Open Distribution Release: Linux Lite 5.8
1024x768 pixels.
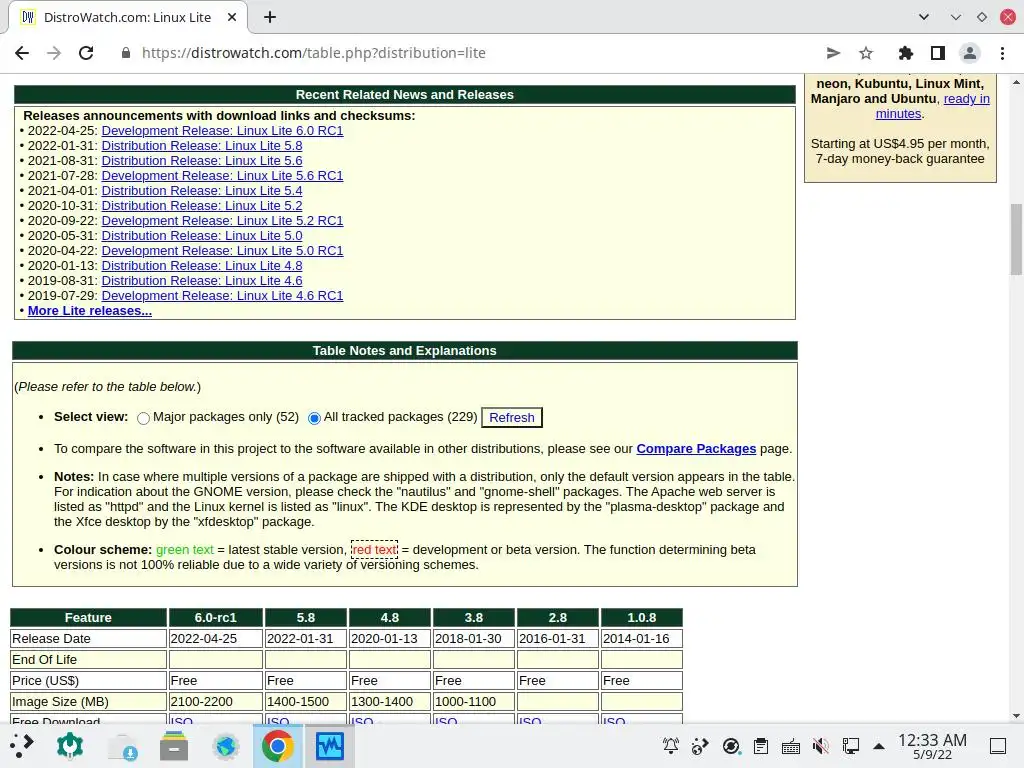point(202,146)
